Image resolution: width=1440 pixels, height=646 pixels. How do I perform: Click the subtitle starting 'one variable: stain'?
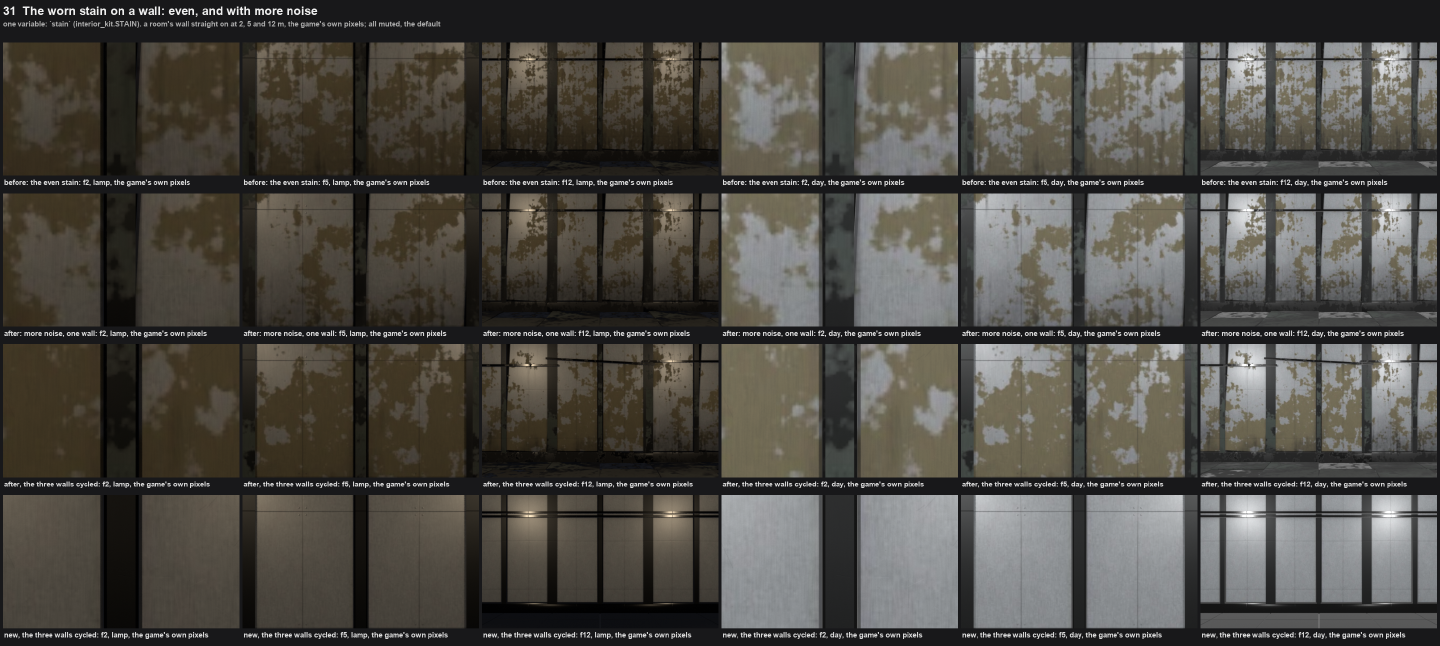click(x=222, y=24)
